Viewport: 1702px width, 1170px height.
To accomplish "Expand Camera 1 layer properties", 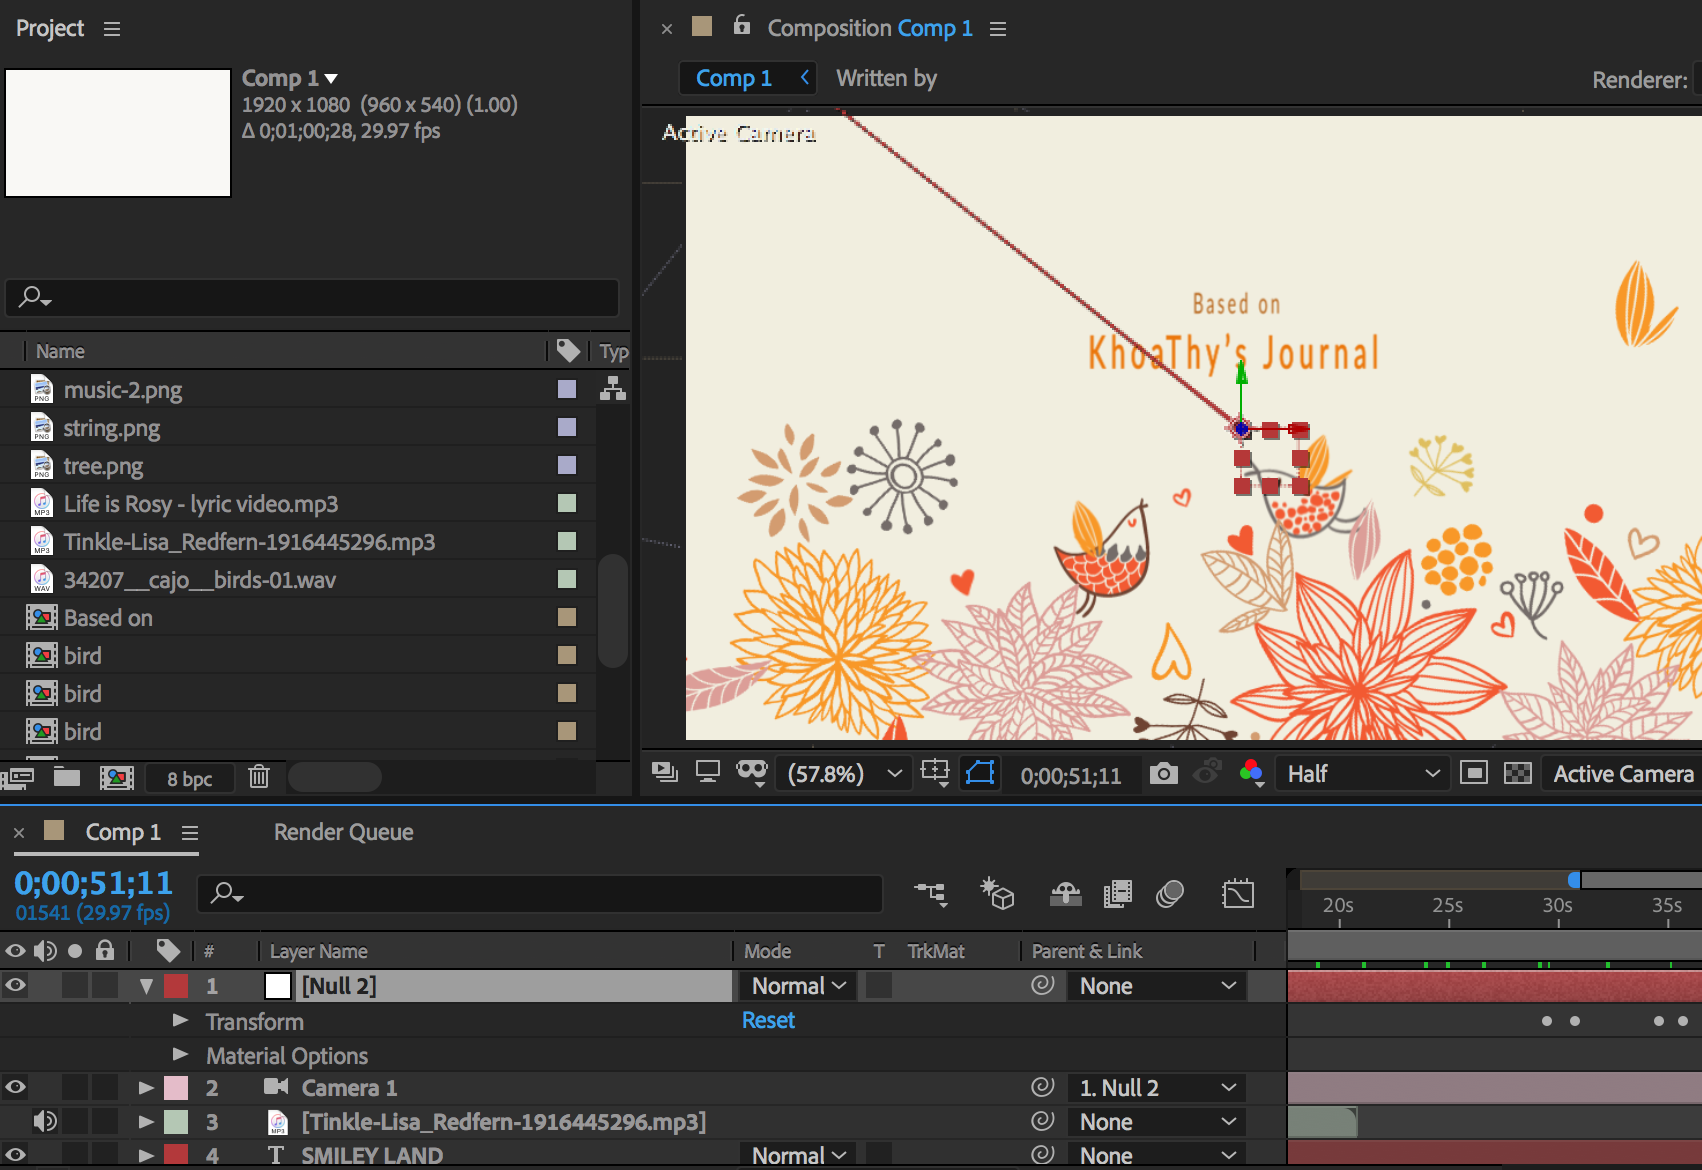I will click(146, 1087).
